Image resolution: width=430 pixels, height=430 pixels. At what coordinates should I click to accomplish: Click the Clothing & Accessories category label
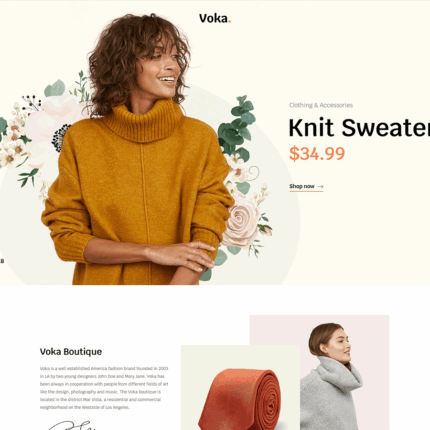(x=321, y=105)
